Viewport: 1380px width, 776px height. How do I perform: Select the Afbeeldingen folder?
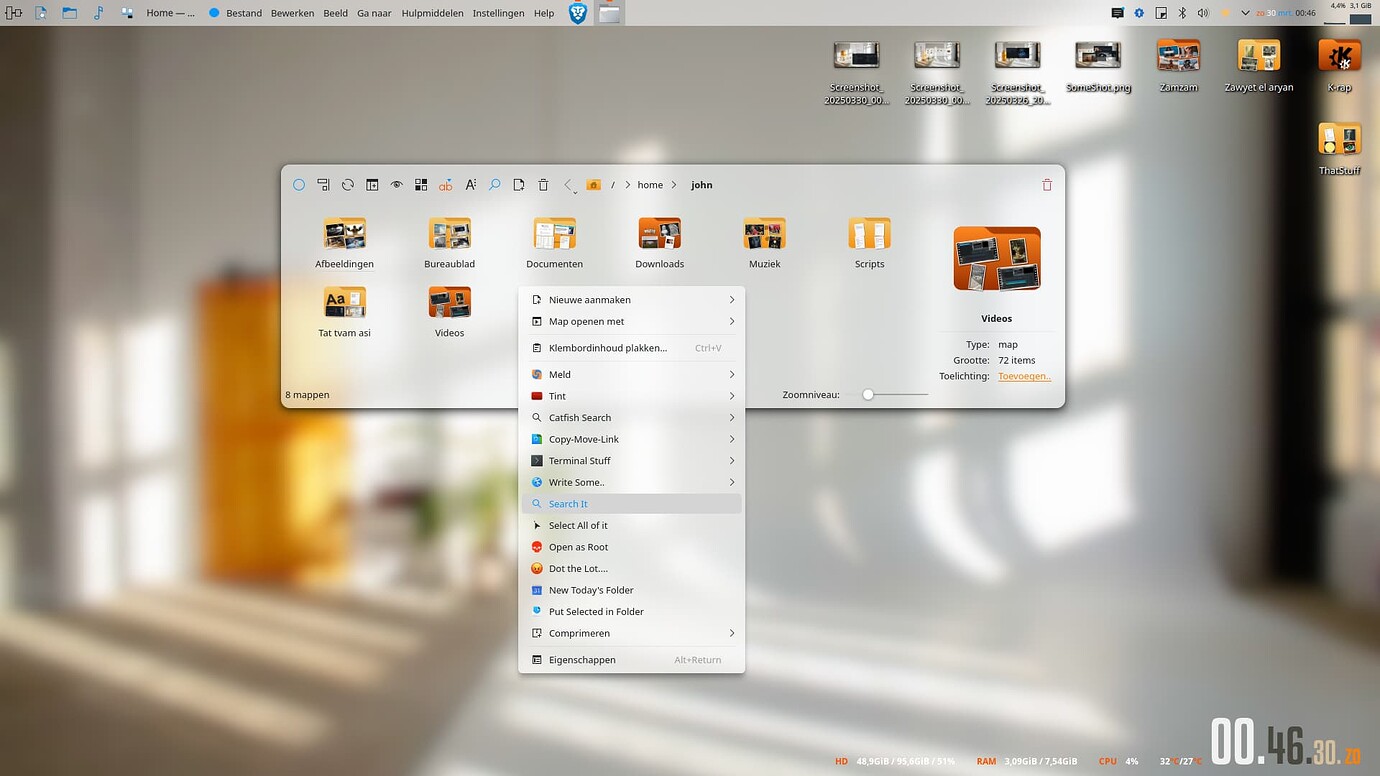344,244
